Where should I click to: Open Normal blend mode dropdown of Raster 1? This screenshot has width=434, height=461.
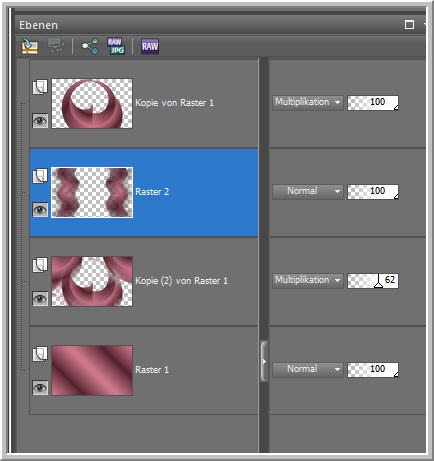[307, 369]
